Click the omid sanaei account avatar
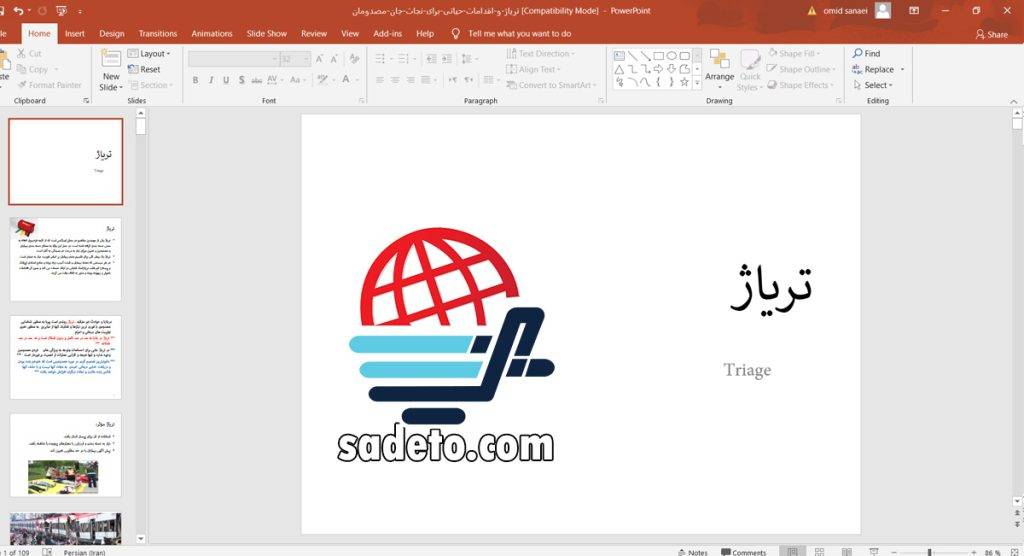 (883, 10)
